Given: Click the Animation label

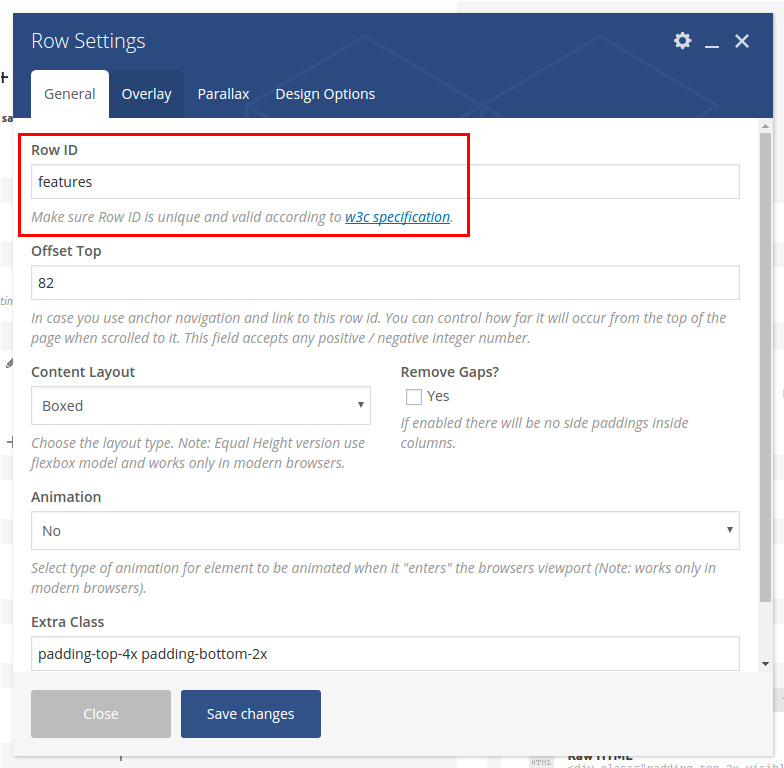Looking at the screenshot, I should tap(66, 497).
